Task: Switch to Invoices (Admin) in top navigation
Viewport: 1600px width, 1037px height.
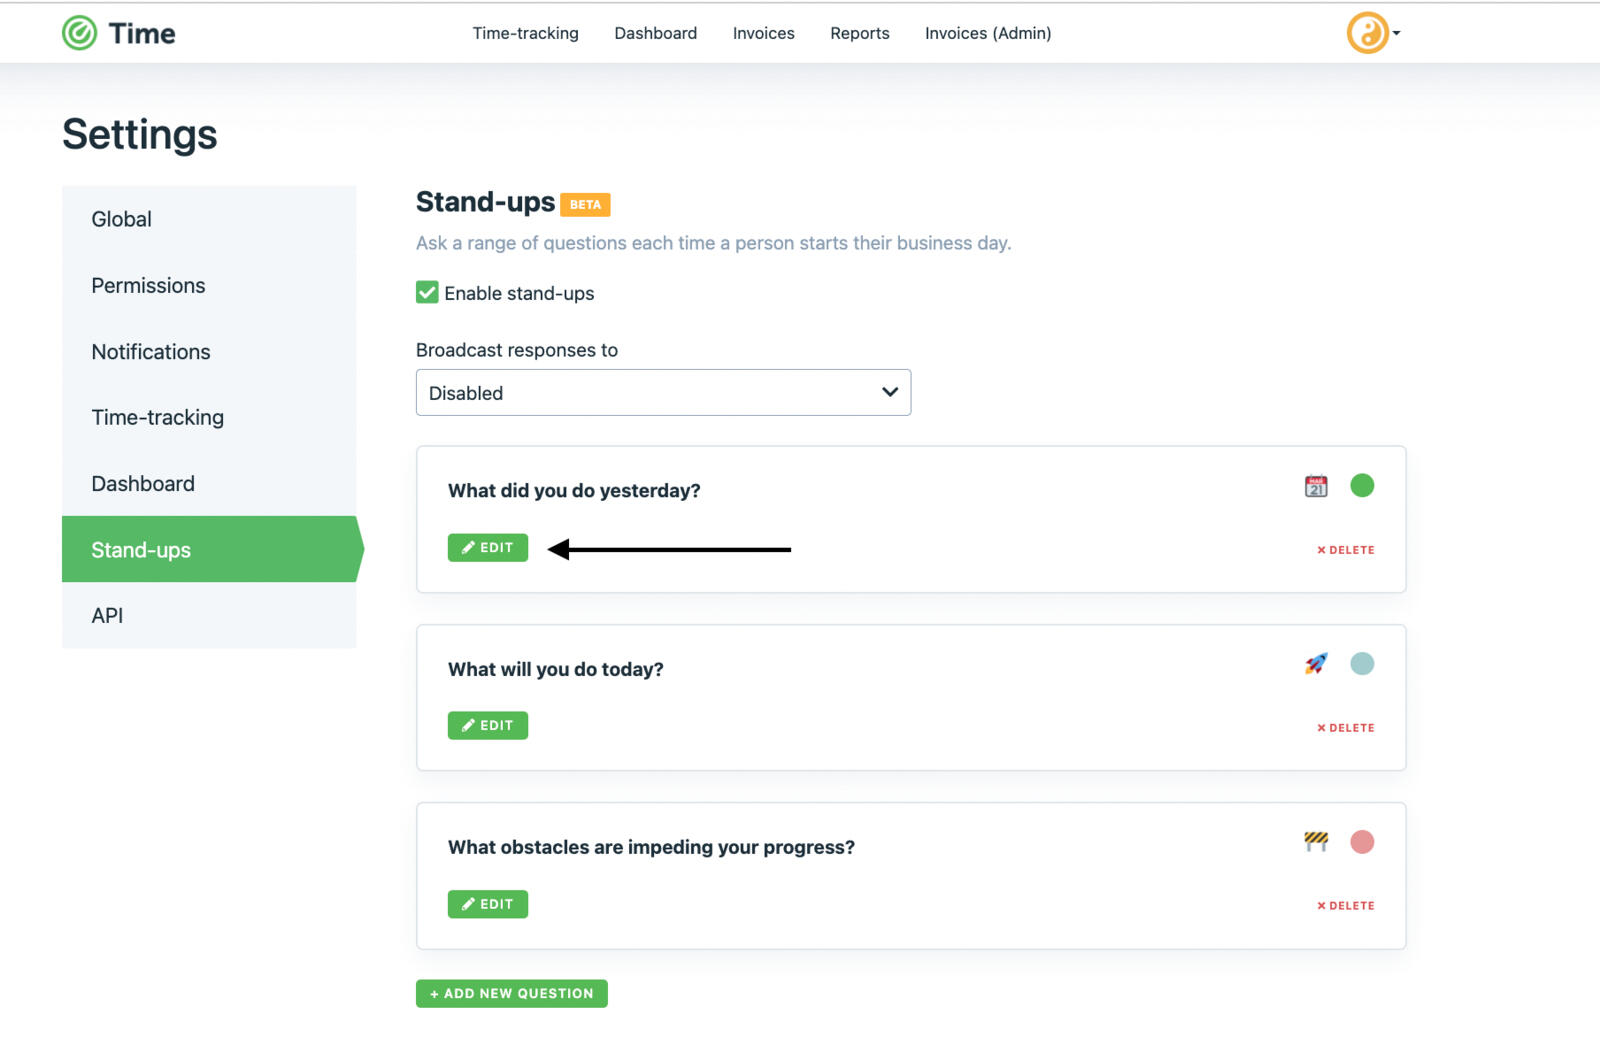Action: 988,33
